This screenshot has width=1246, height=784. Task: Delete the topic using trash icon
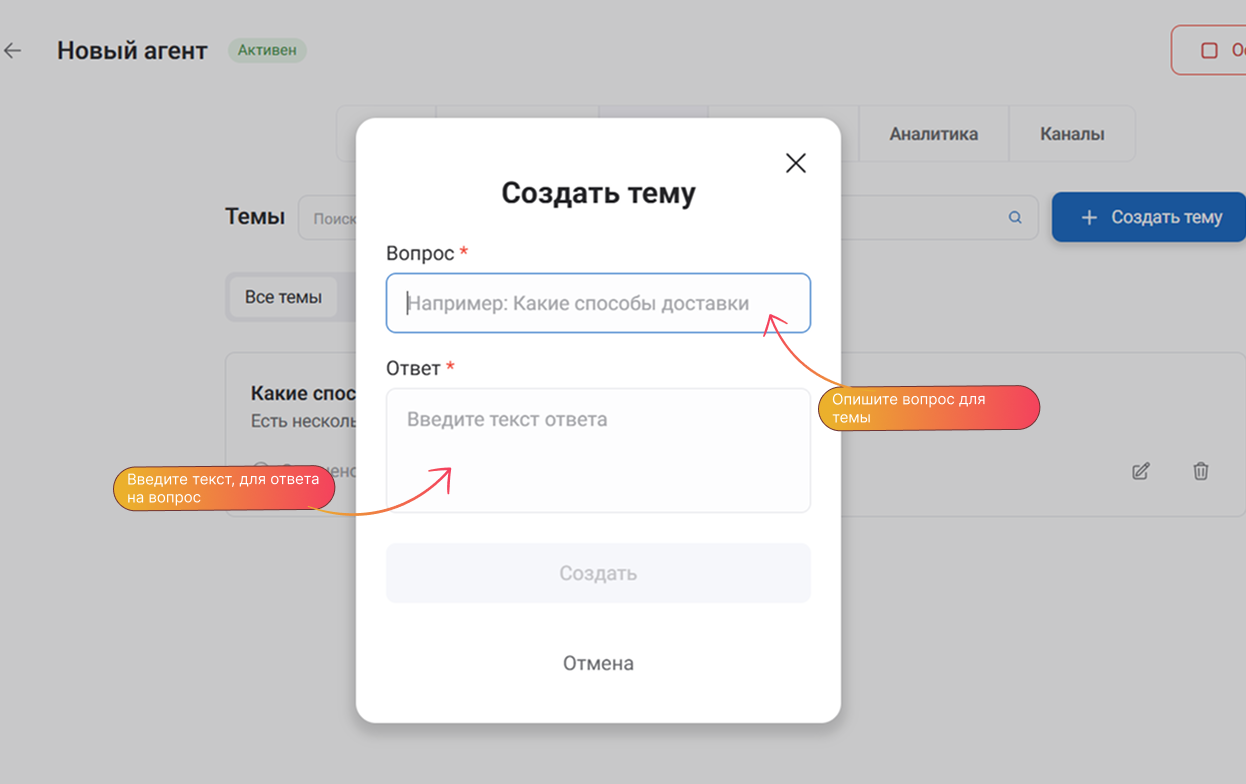[x=1201, y=471]
